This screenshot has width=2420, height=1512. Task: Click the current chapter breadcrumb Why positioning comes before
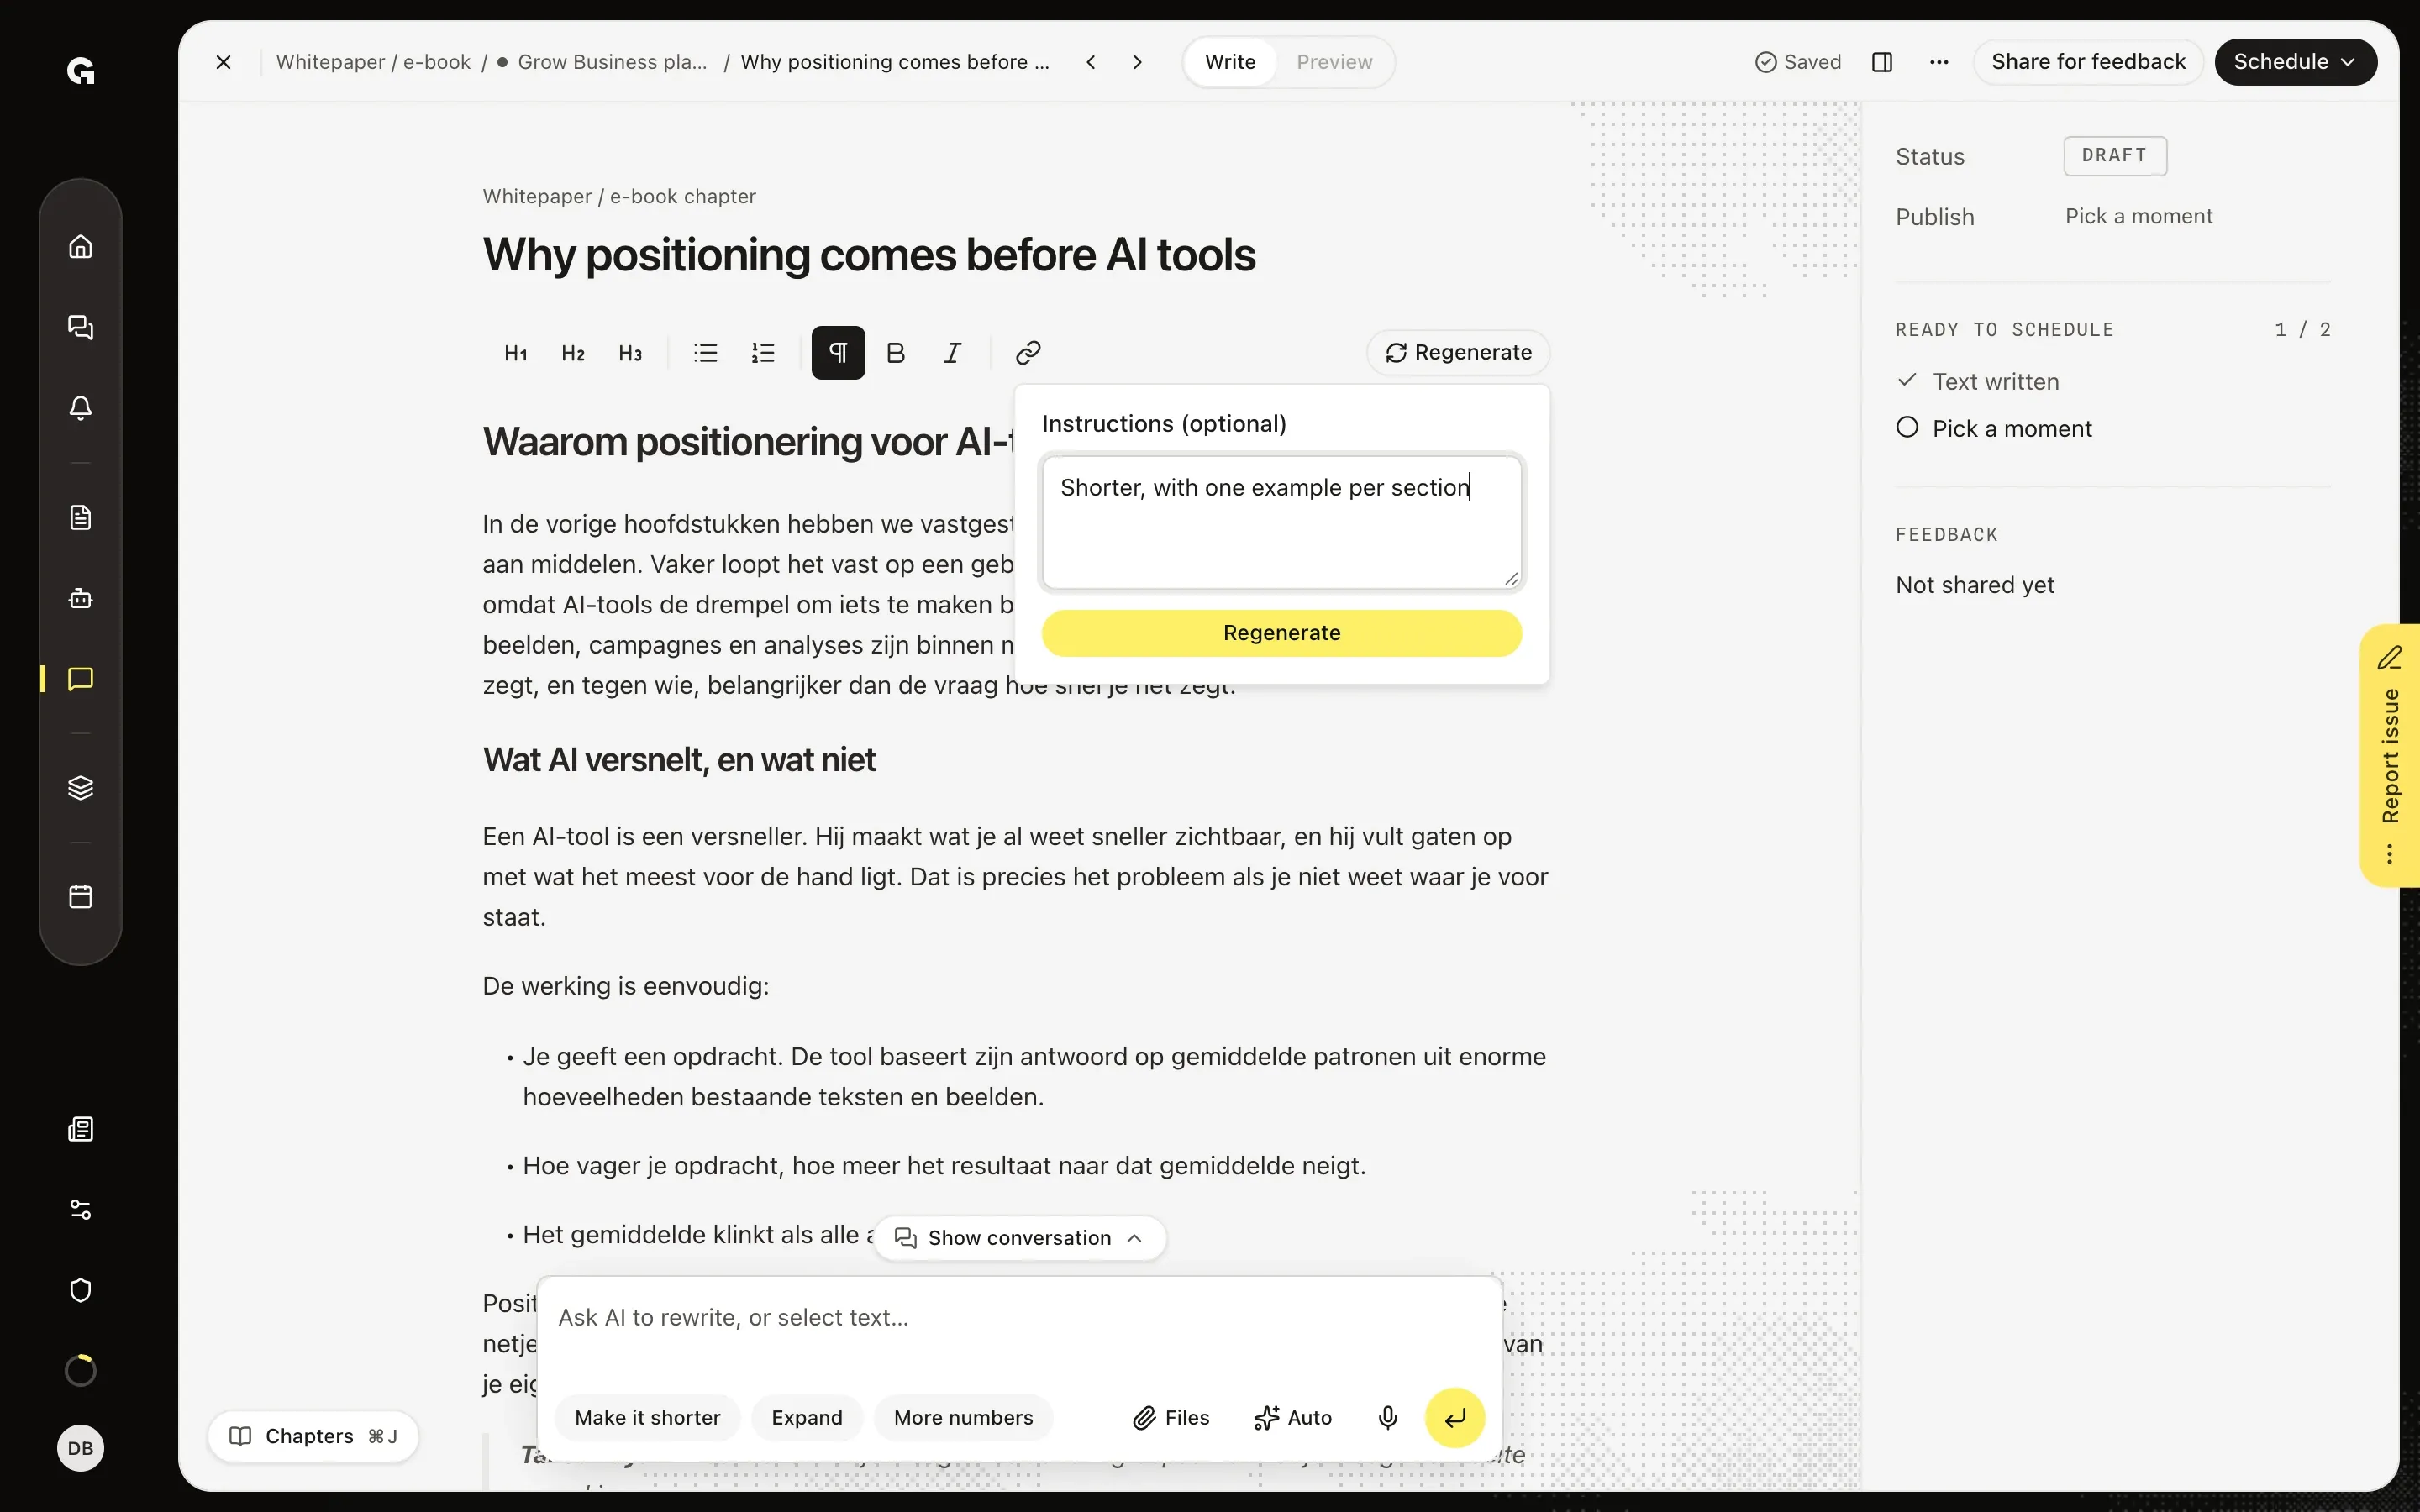coord(895,62)
